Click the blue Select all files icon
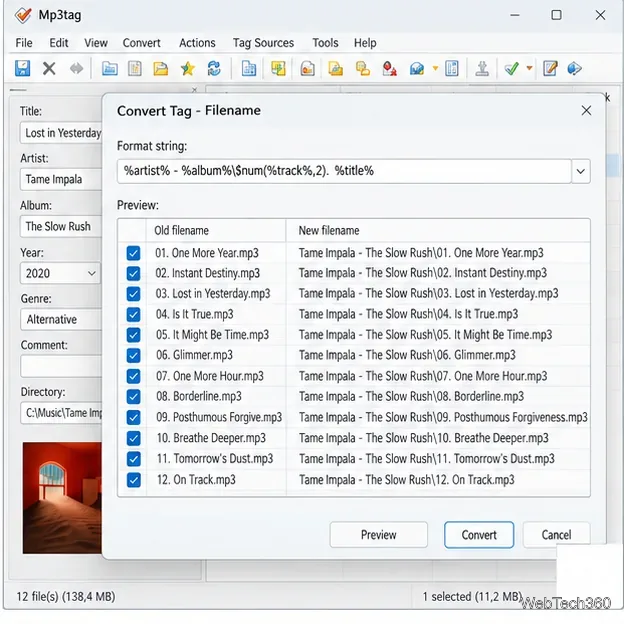 (249, 68)
